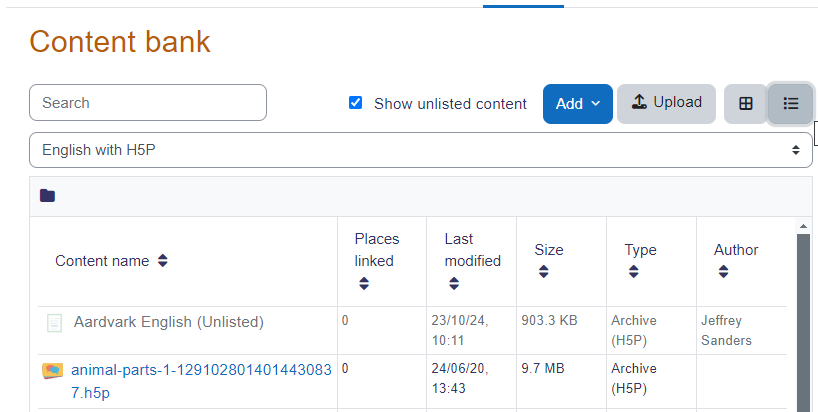Switch to grid view icon

click(x=745, y=104)
